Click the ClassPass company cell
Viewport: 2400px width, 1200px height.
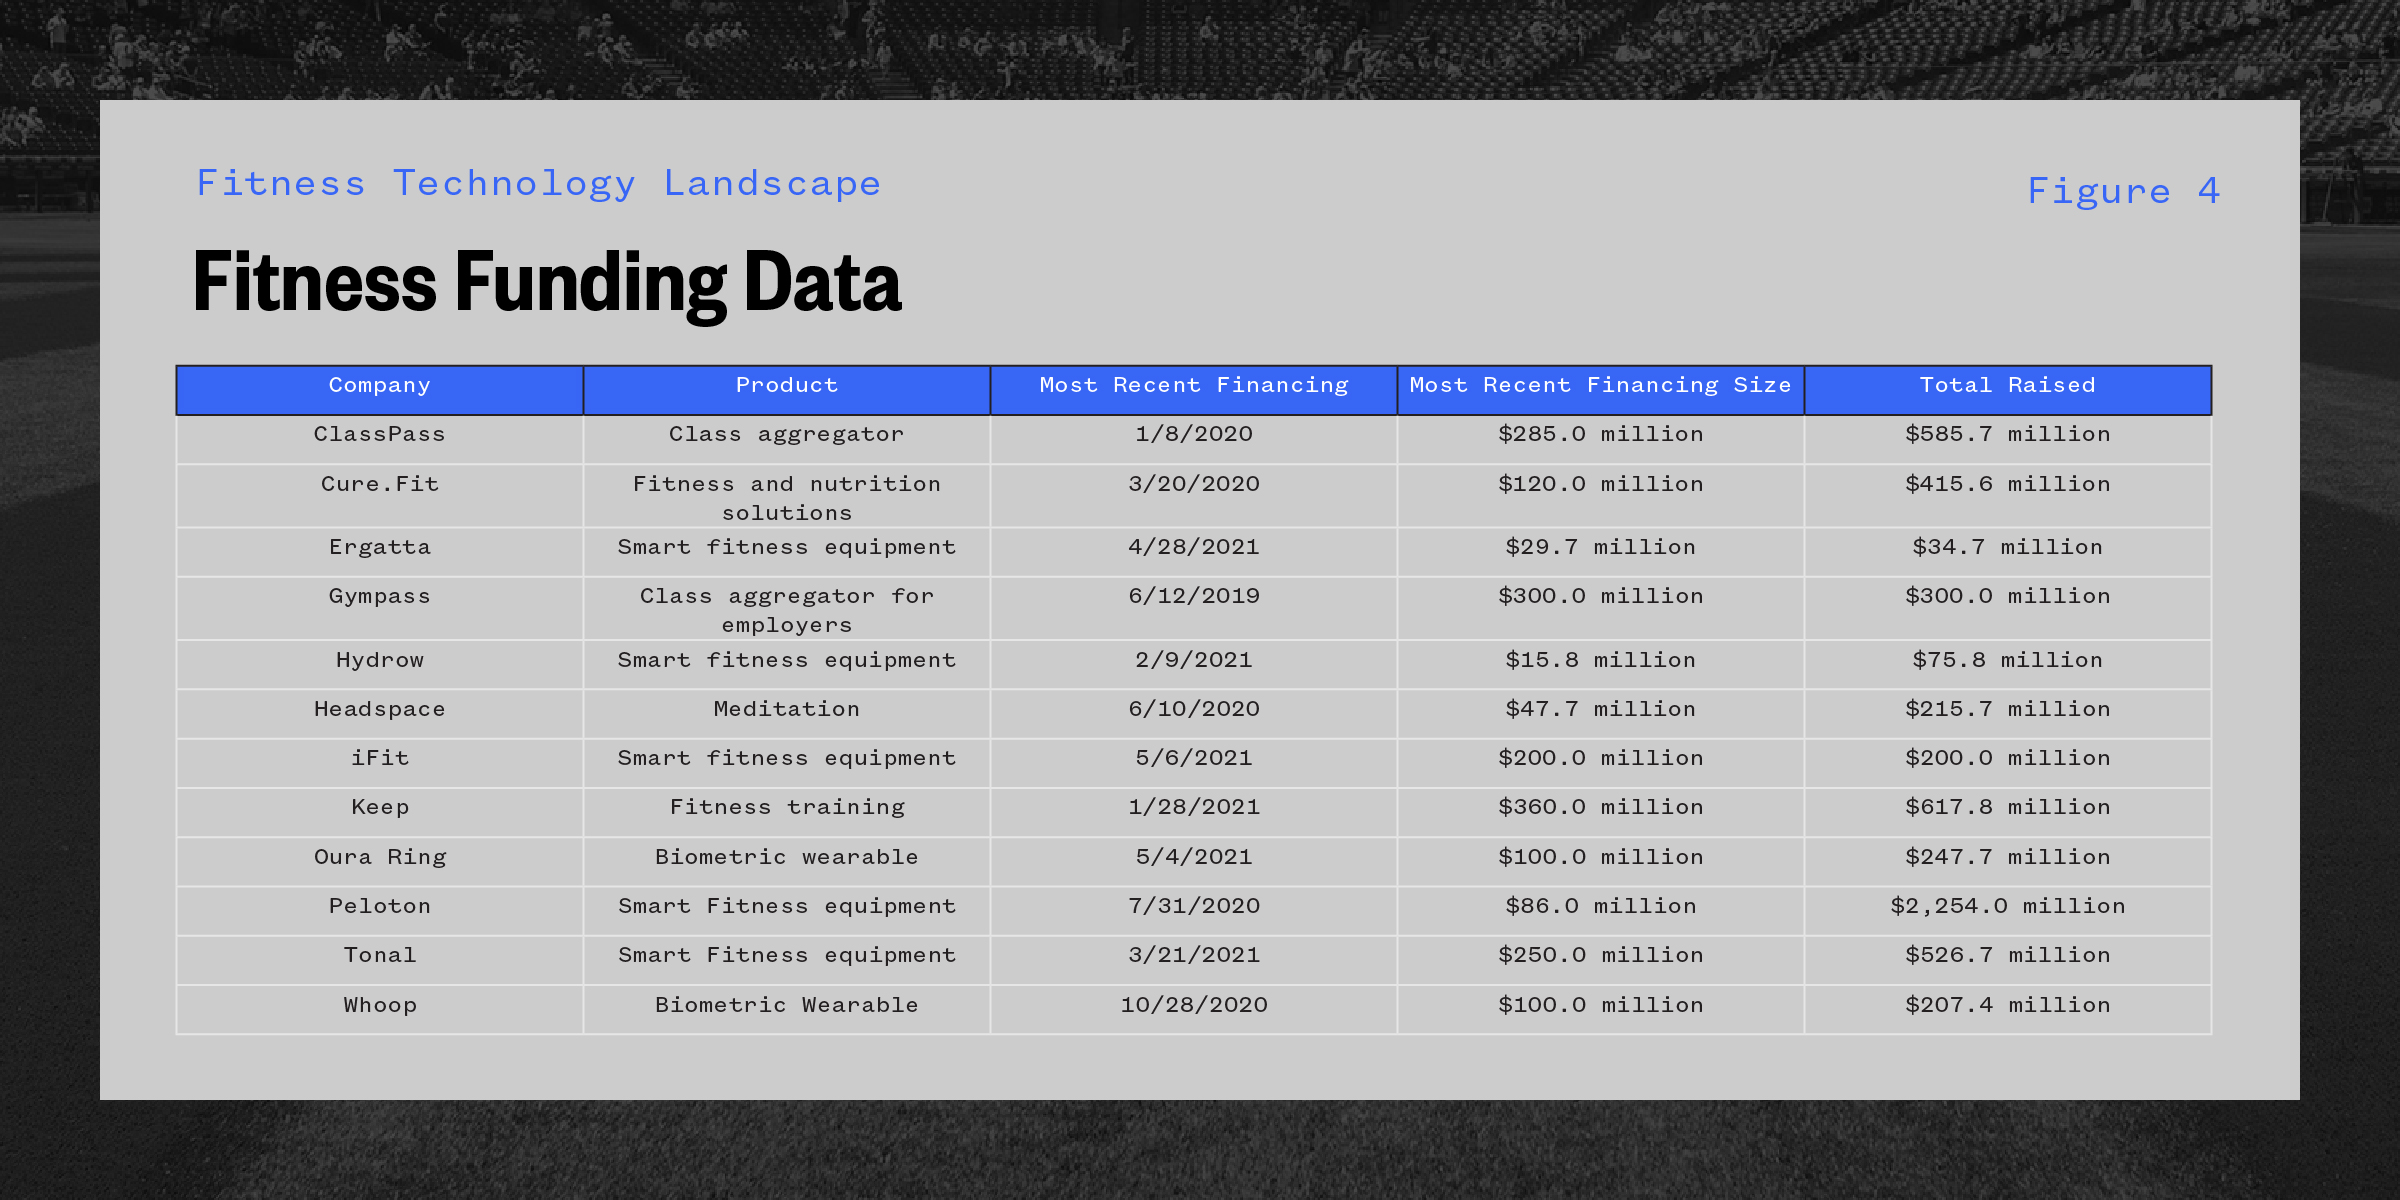coord(379,435)
